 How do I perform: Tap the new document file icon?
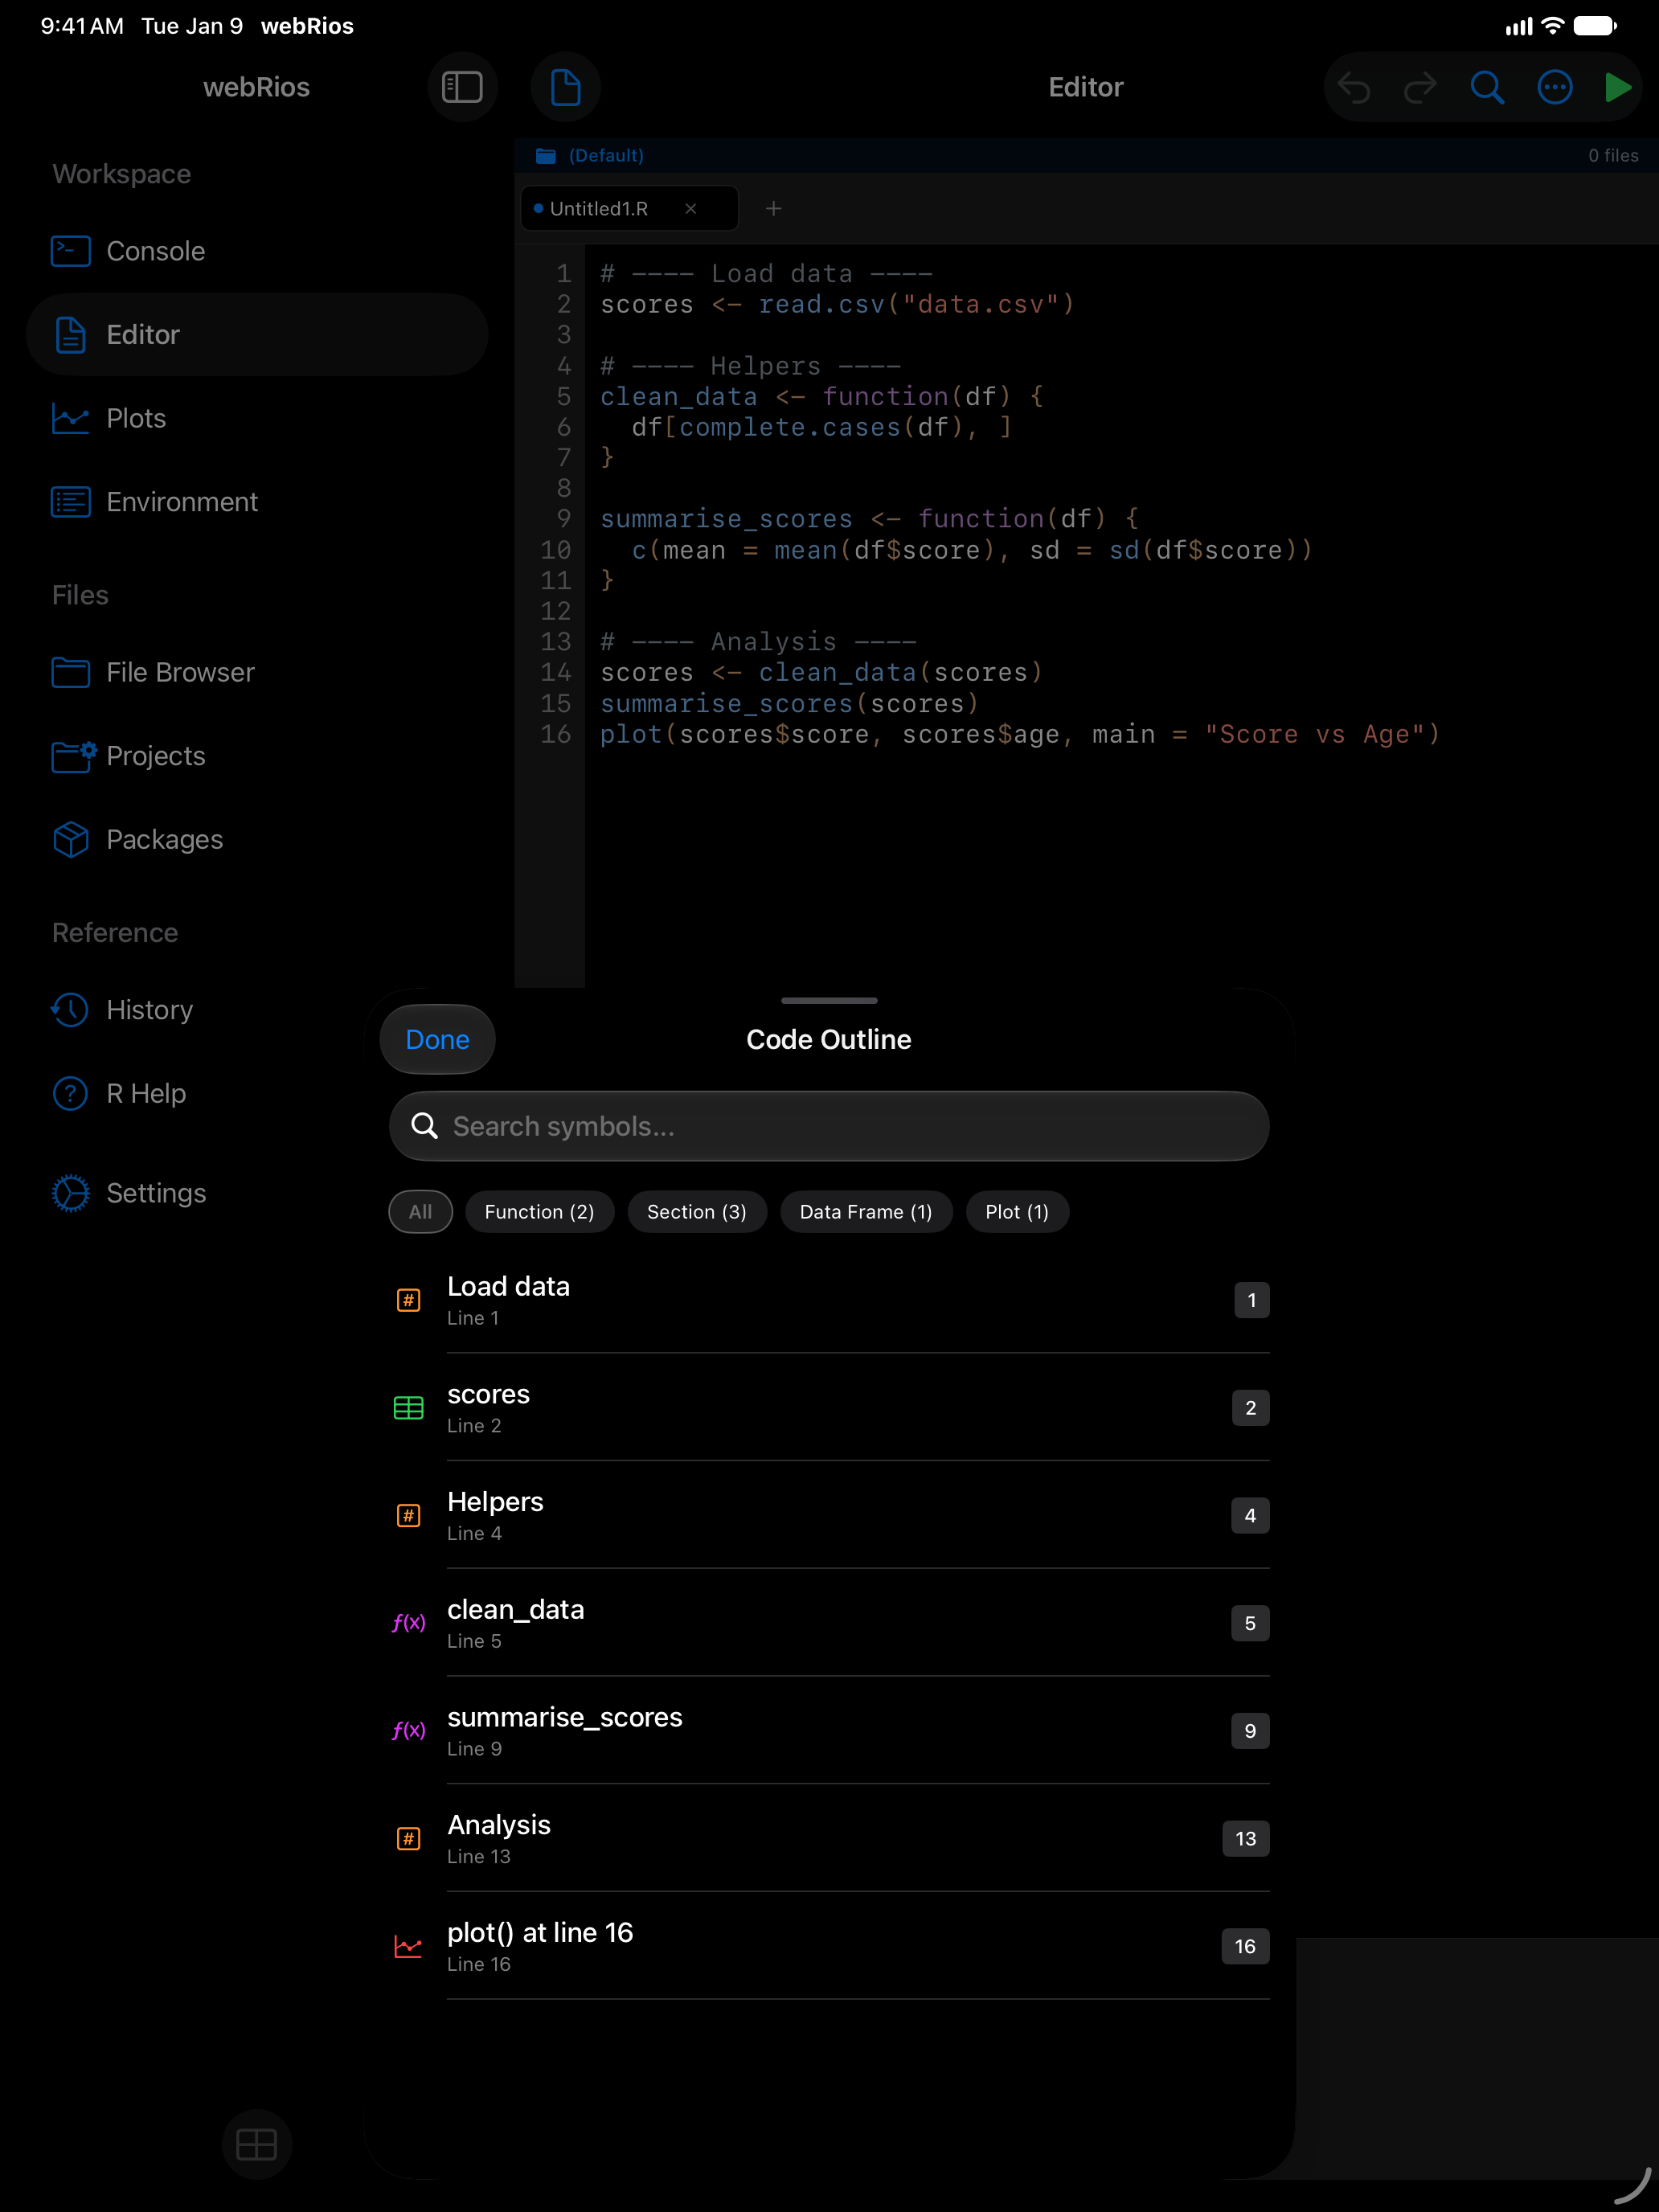click(x=566, y=87)
